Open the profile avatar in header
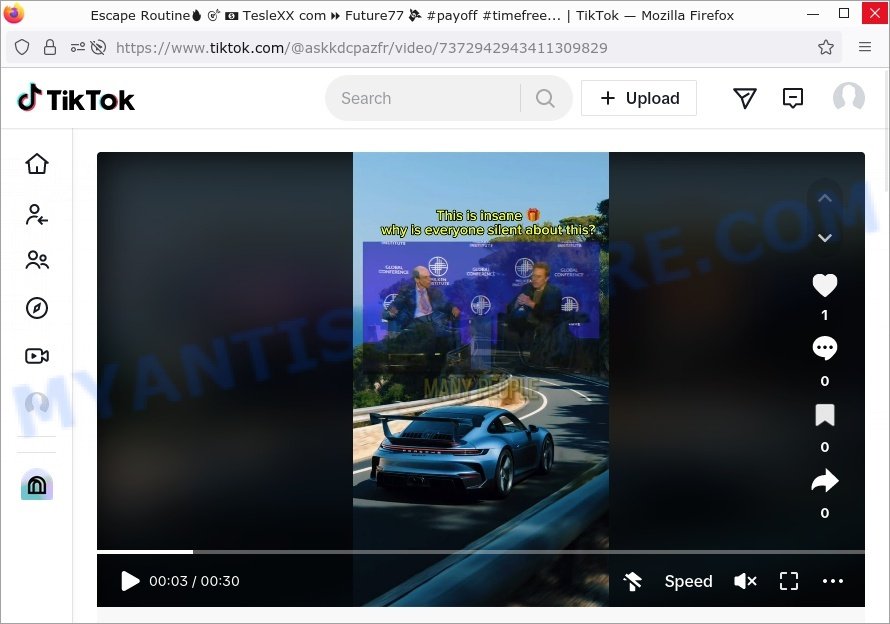890x624 pixels. [x=849, y=97]
